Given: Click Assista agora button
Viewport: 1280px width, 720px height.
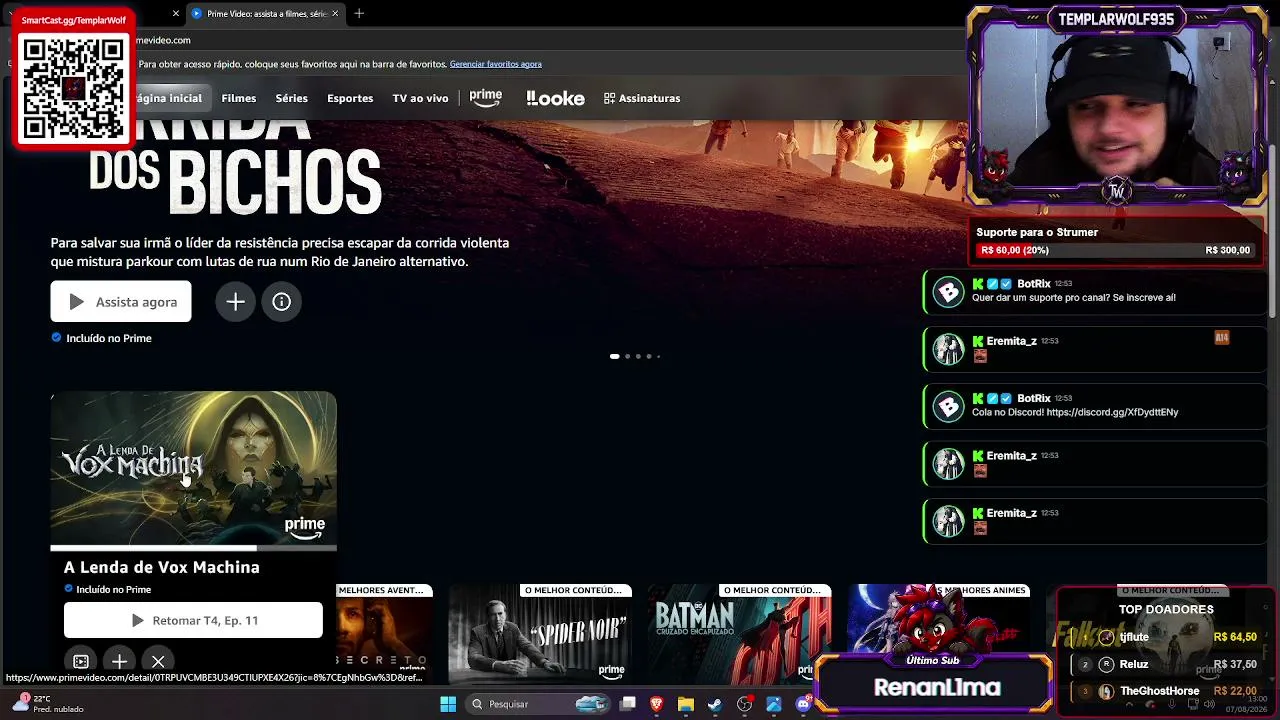Looking at the screenshot, I should click(x=121, y=302).
